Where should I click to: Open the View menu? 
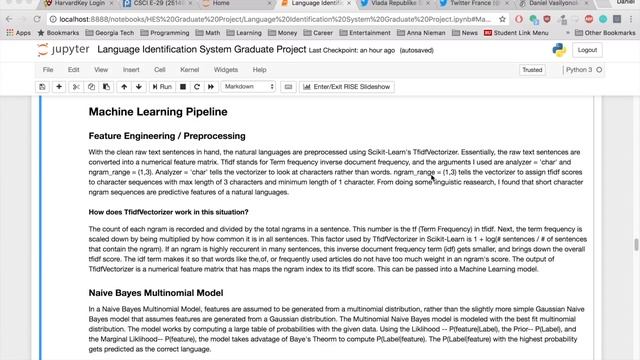tap(101, 70)
